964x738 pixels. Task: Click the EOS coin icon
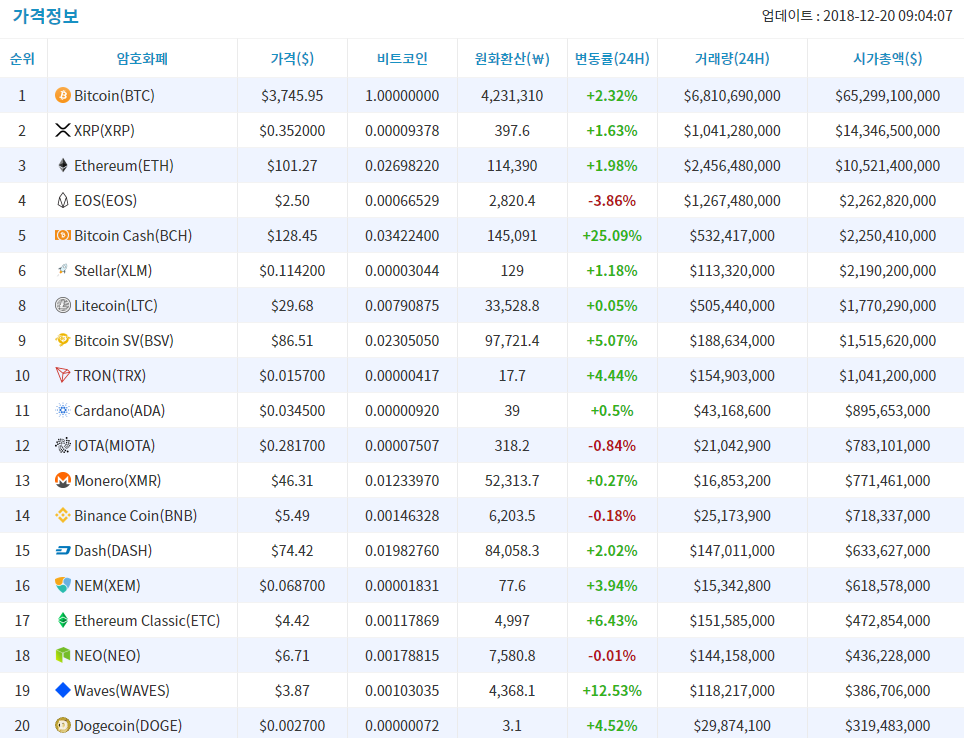coord(63,200)
